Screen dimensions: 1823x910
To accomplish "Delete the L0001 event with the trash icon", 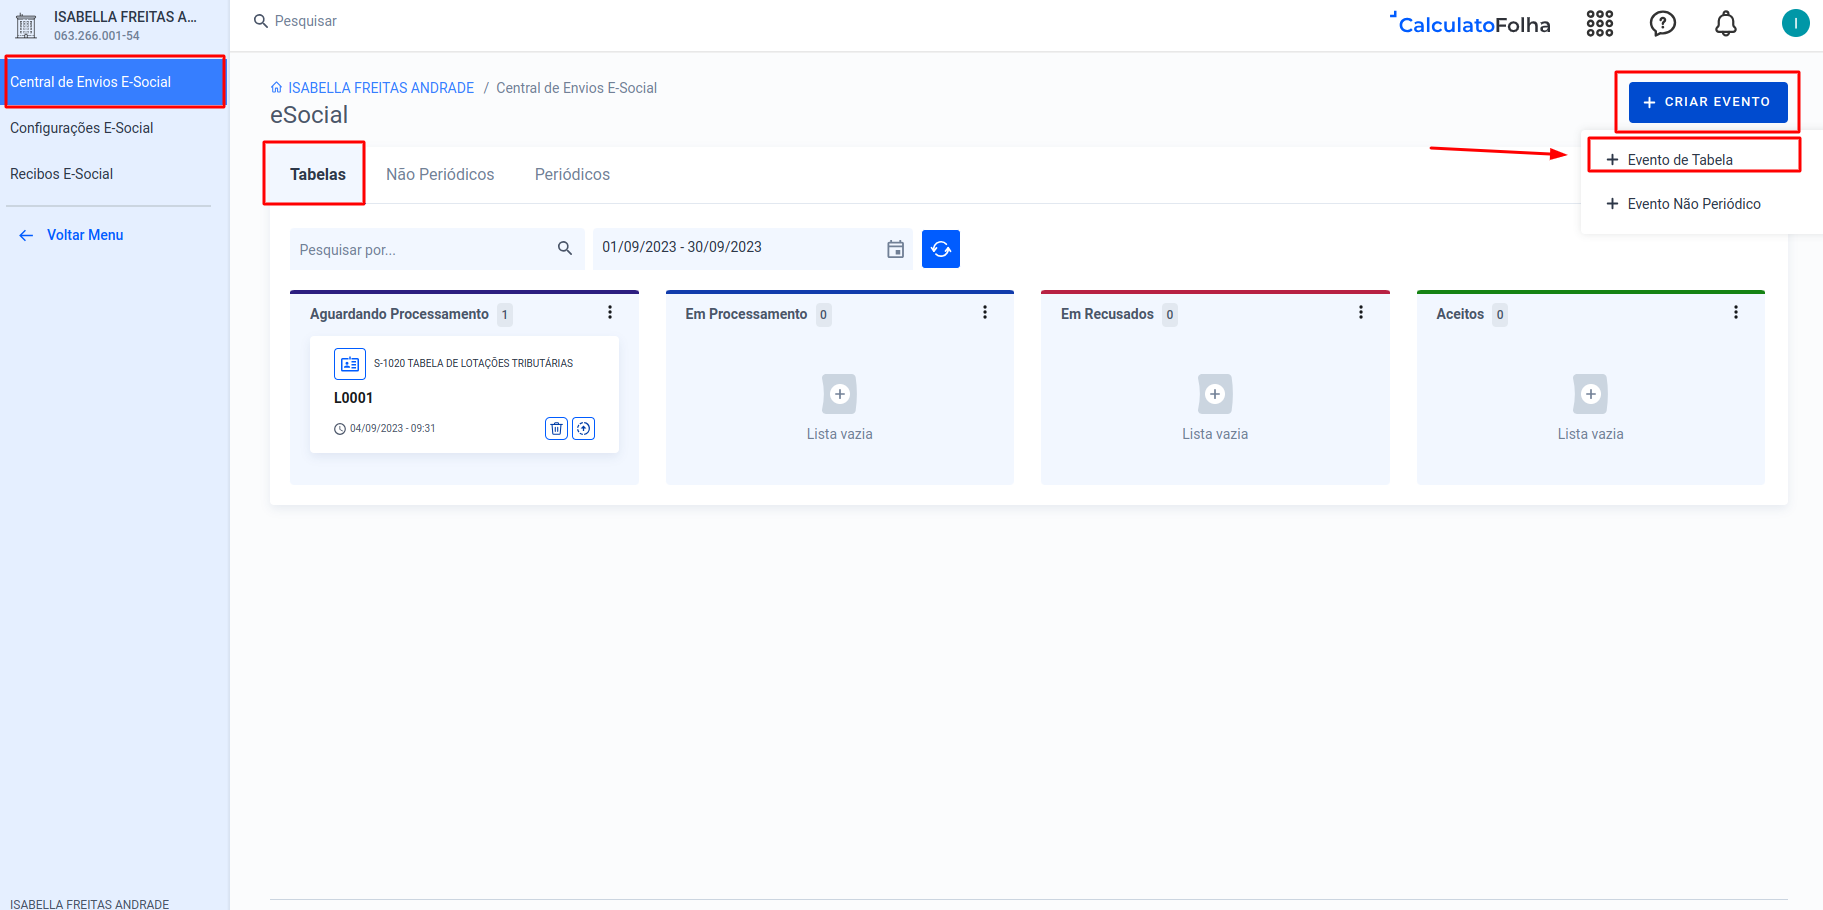I will coord(557,428).
